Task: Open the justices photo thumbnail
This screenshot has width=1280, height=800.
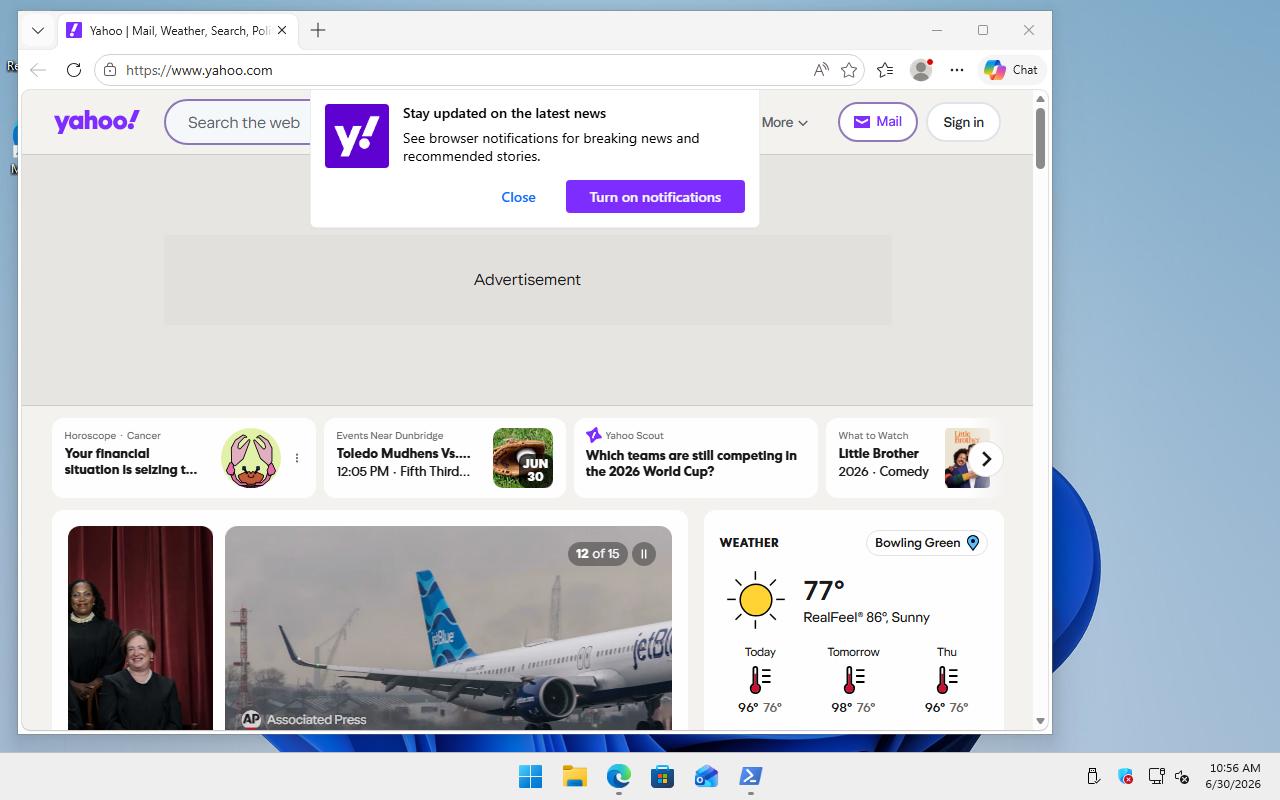Action: pos(140,628)
